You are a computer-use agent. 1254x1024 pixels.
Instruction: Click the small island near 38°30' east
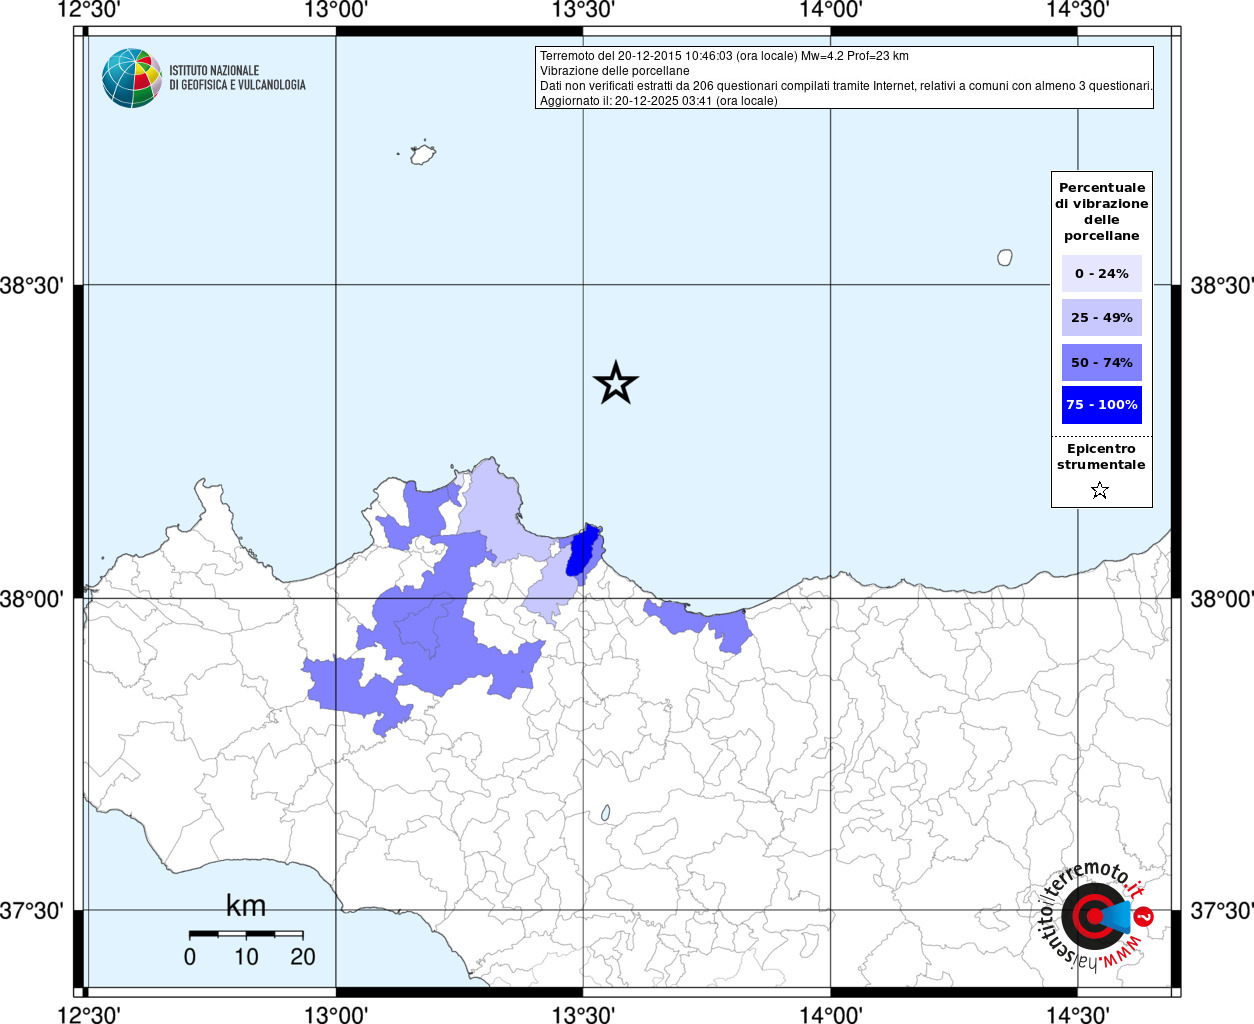[x=1005, y=257]
